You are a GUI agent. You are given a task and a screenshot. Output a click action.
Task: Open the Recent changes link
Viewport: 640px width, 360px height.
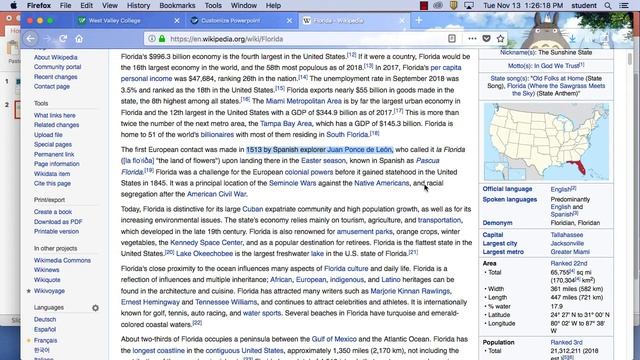pyautogui.click(x=56, y=77)
